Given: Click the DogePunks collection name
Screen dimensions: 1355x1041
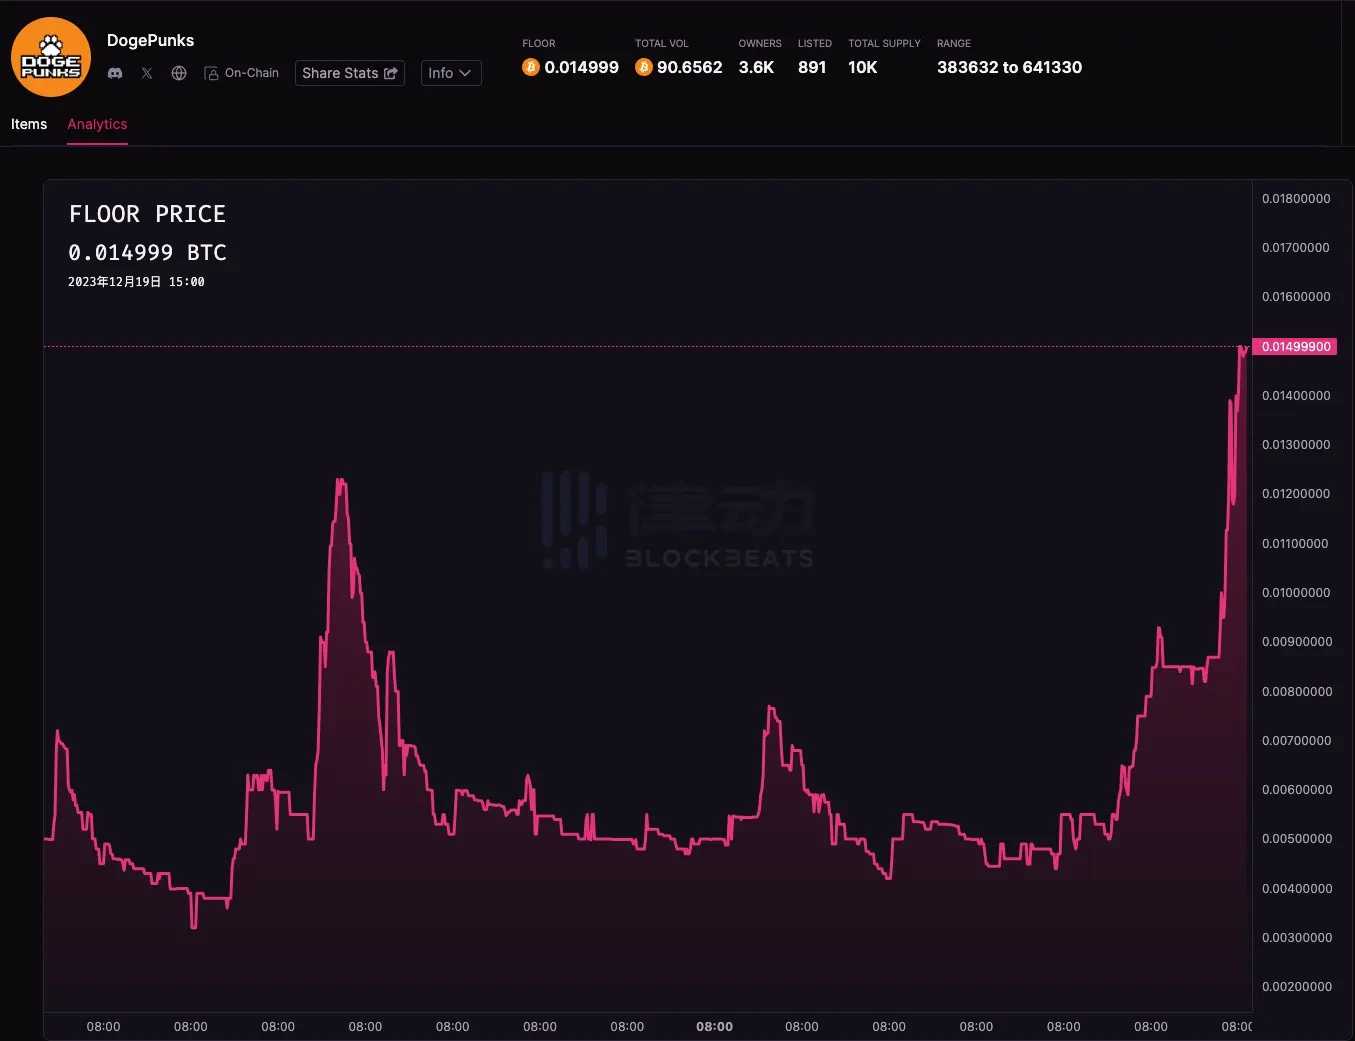Looking at the screenshot, I should click(x=150, y=40).
